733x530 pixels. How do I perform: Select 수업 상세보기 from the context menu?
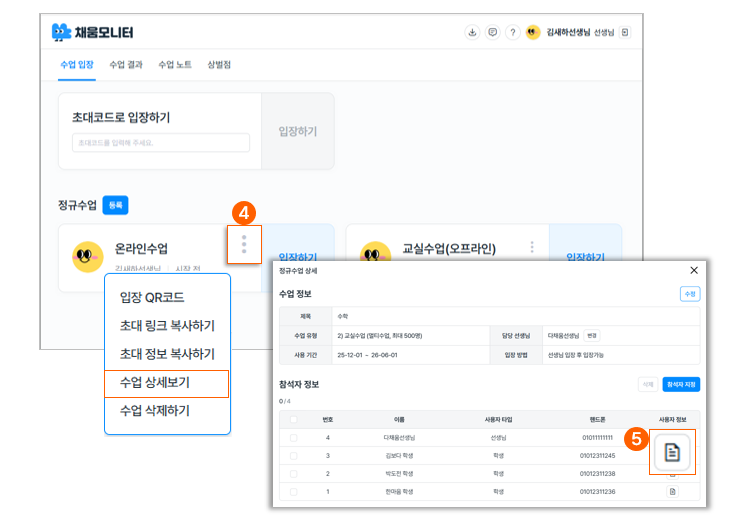click(x=166, y=383)
